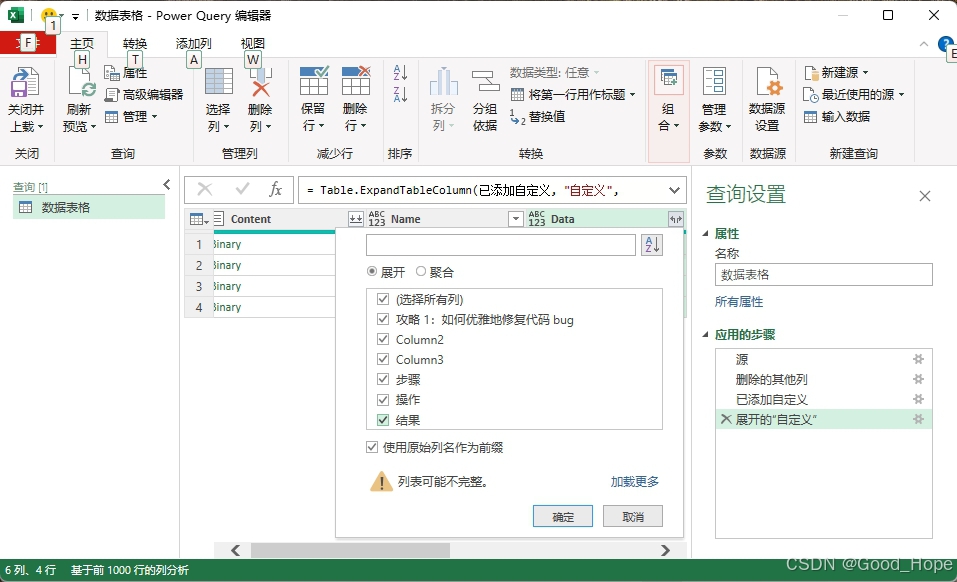957x582 pixels.
Task: Click the Choose Columns (选择列) icon
Action: click(x=218, y=82)
